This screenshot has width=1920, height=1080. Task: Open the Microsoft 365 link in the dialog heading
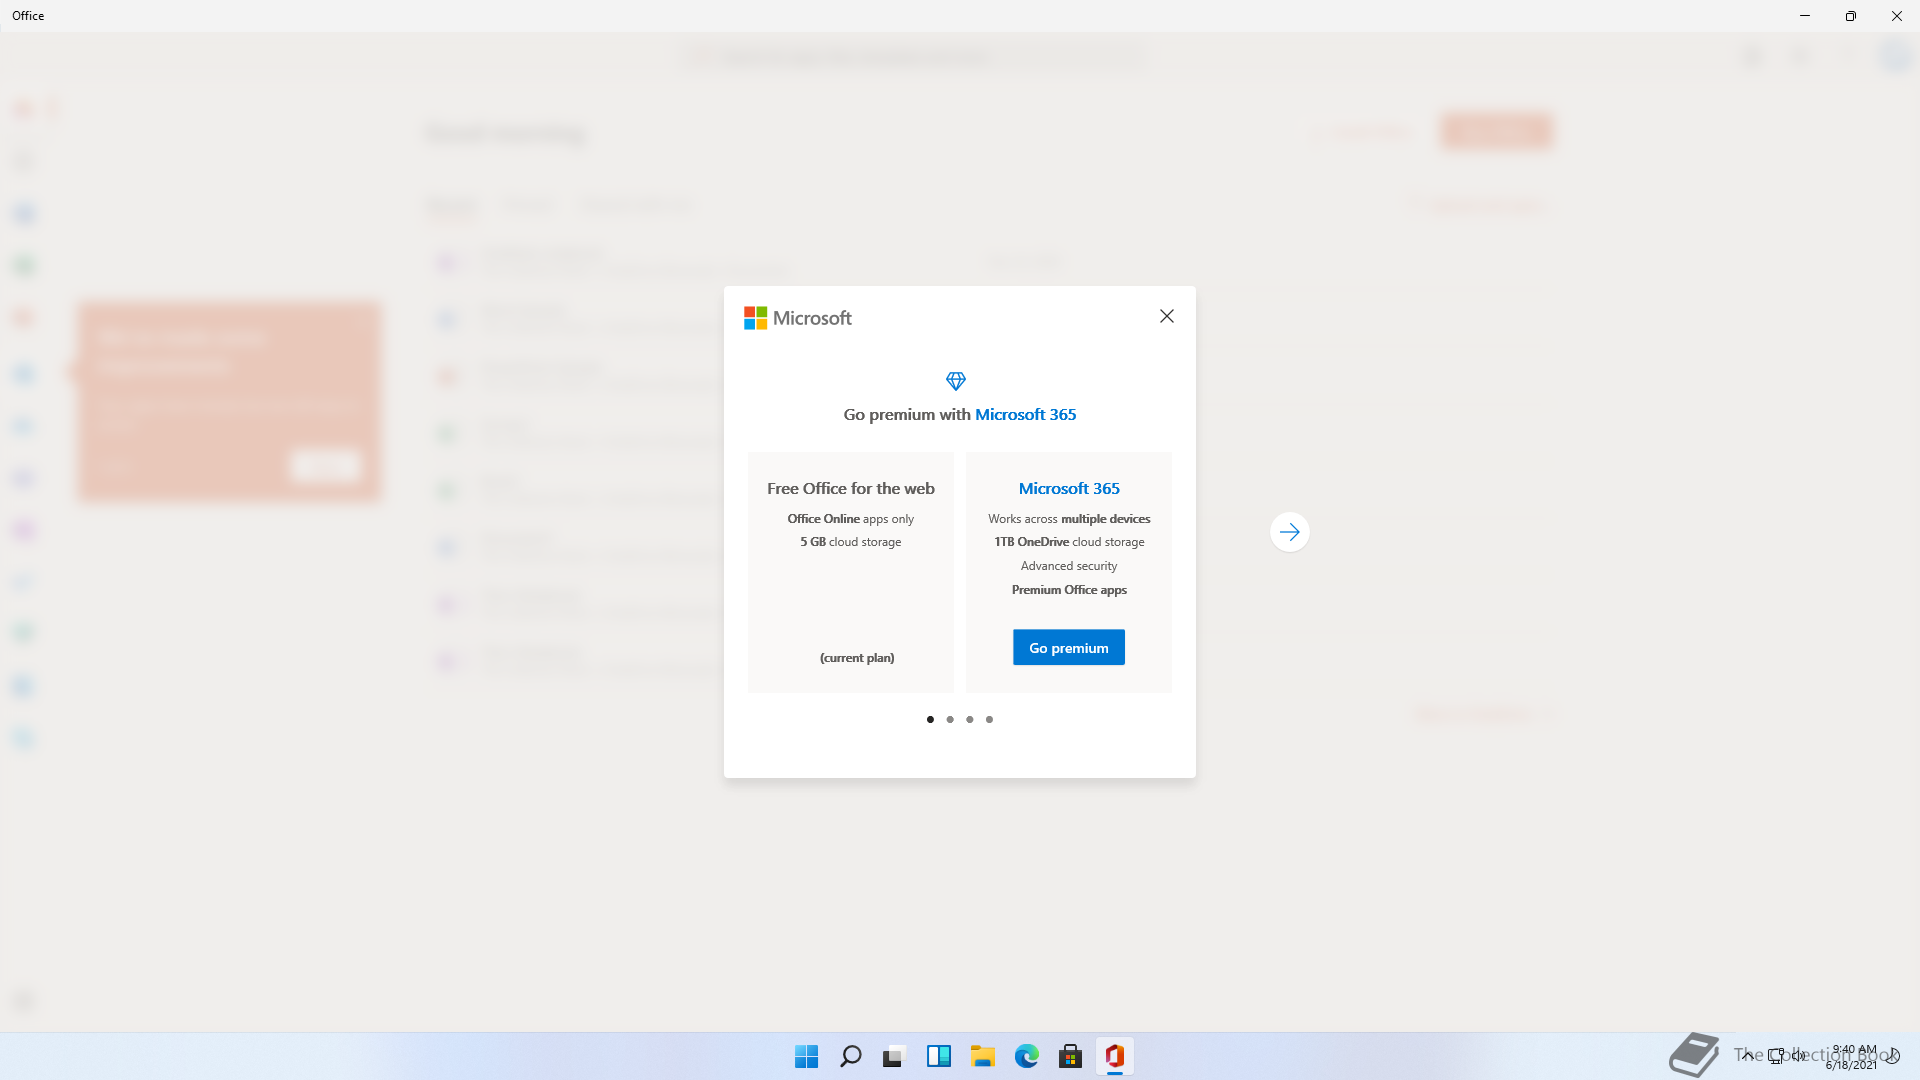1025,415
